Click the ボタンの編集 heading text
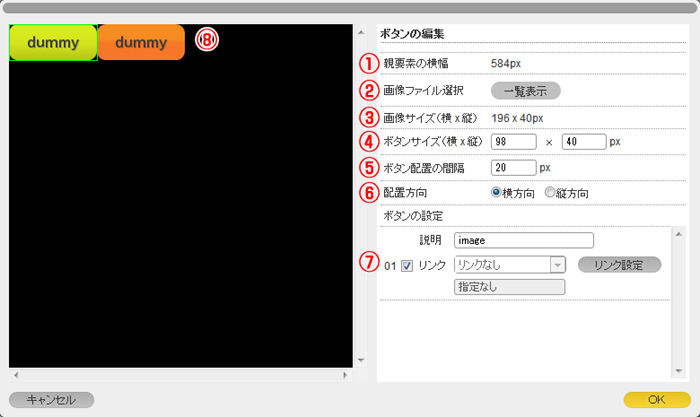This screenshot has height=417, width=700. pyautogui.click(x=412, y=34)
